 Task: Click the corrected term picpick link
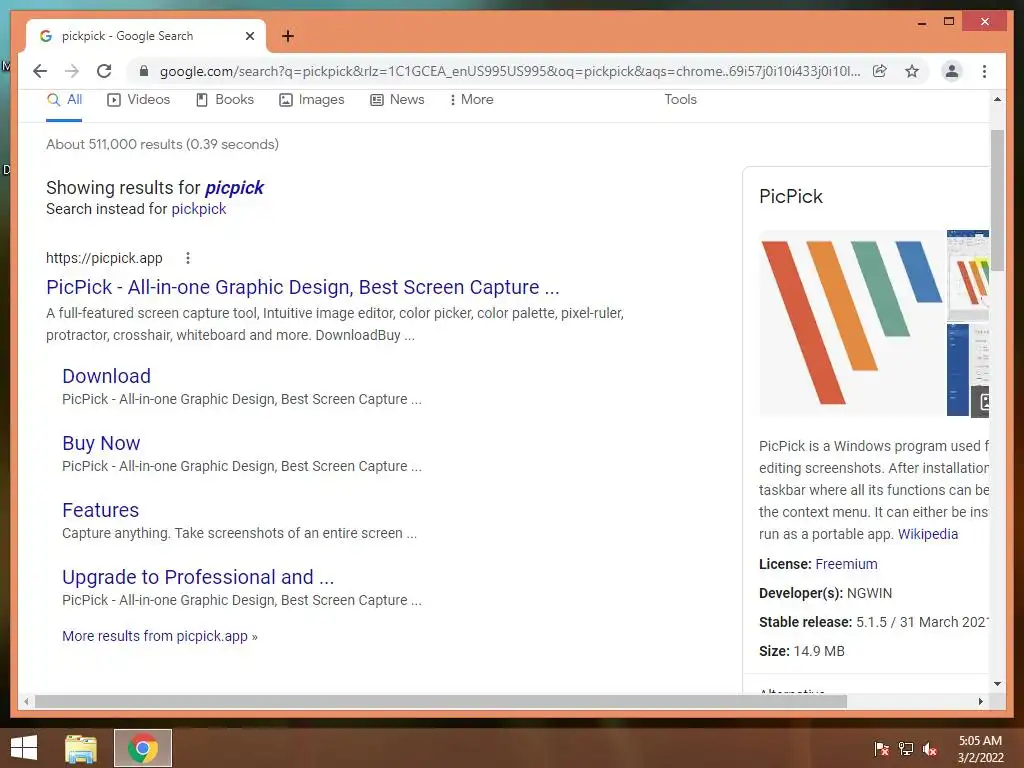click(234, 188)
